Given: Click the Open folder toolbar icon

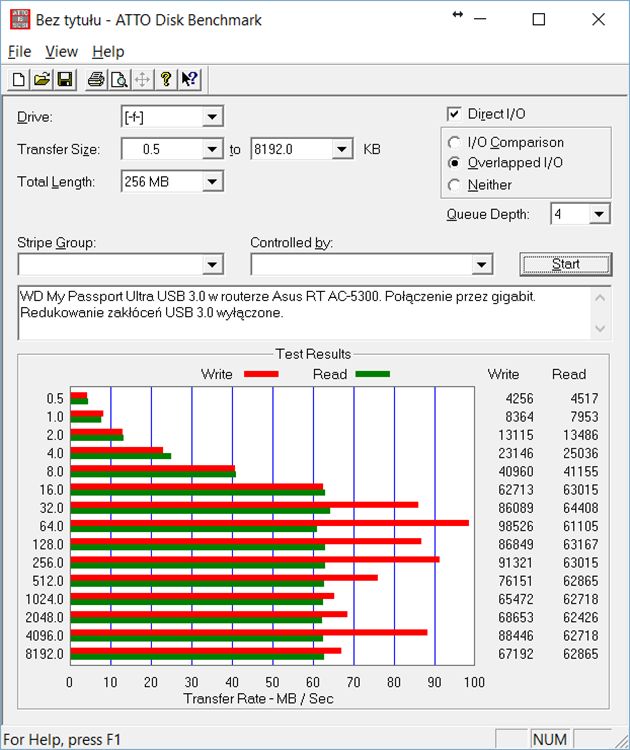Looking at the screenshot, I should click(42, 79).
